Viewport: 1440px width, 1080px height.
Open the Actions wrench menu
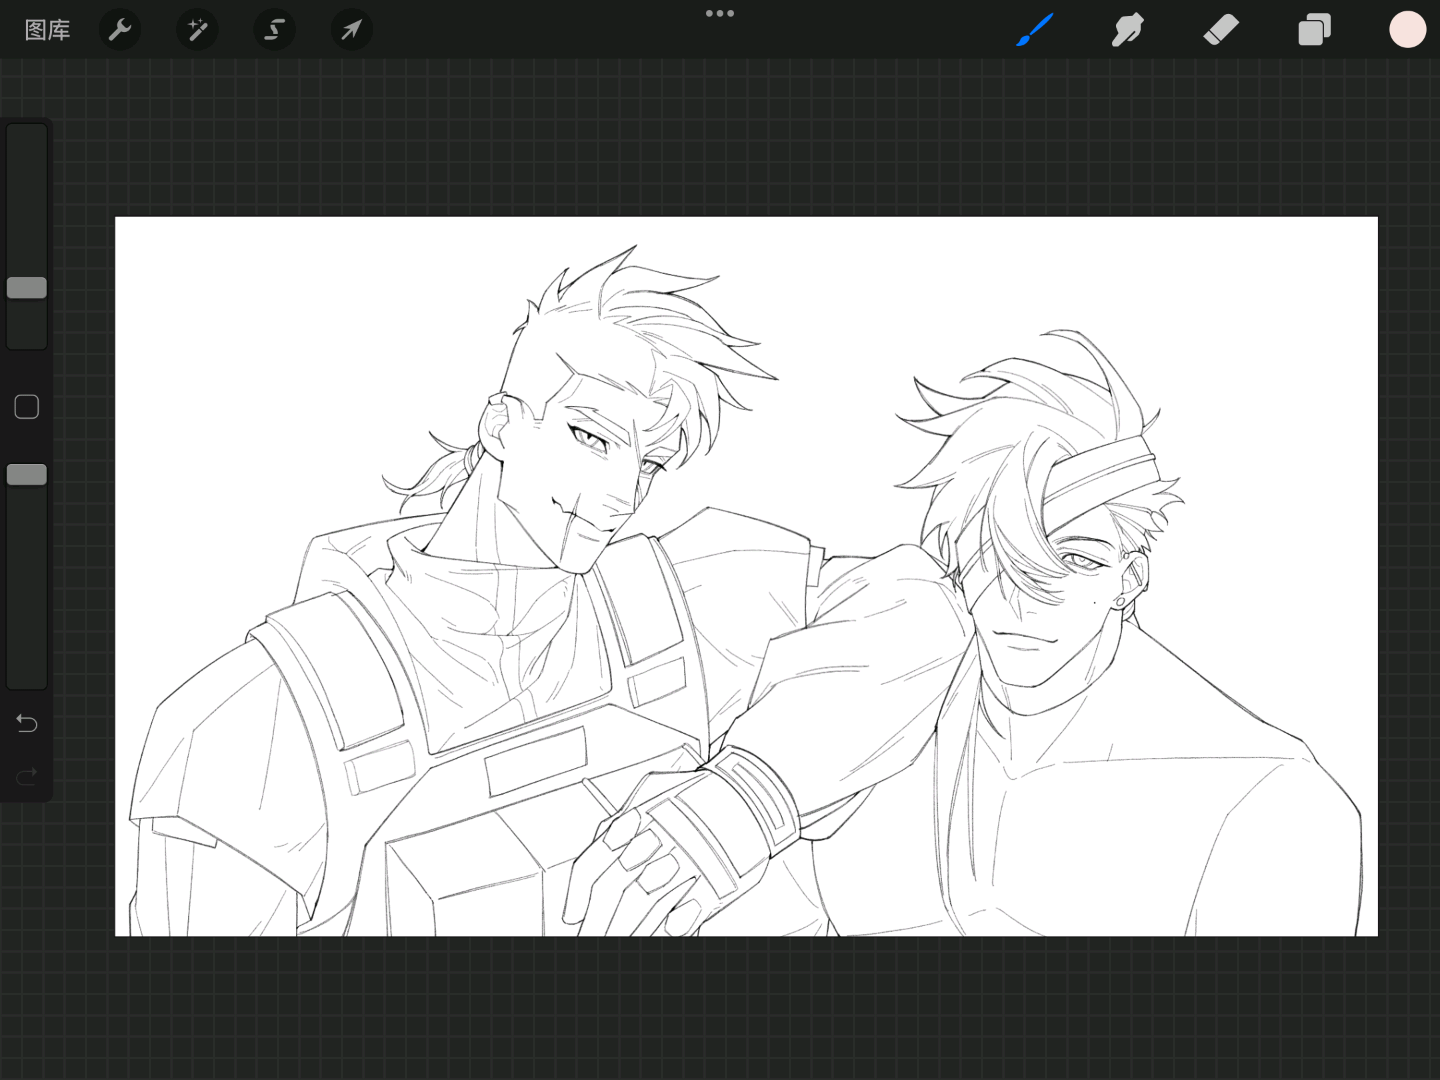point(120,30)
